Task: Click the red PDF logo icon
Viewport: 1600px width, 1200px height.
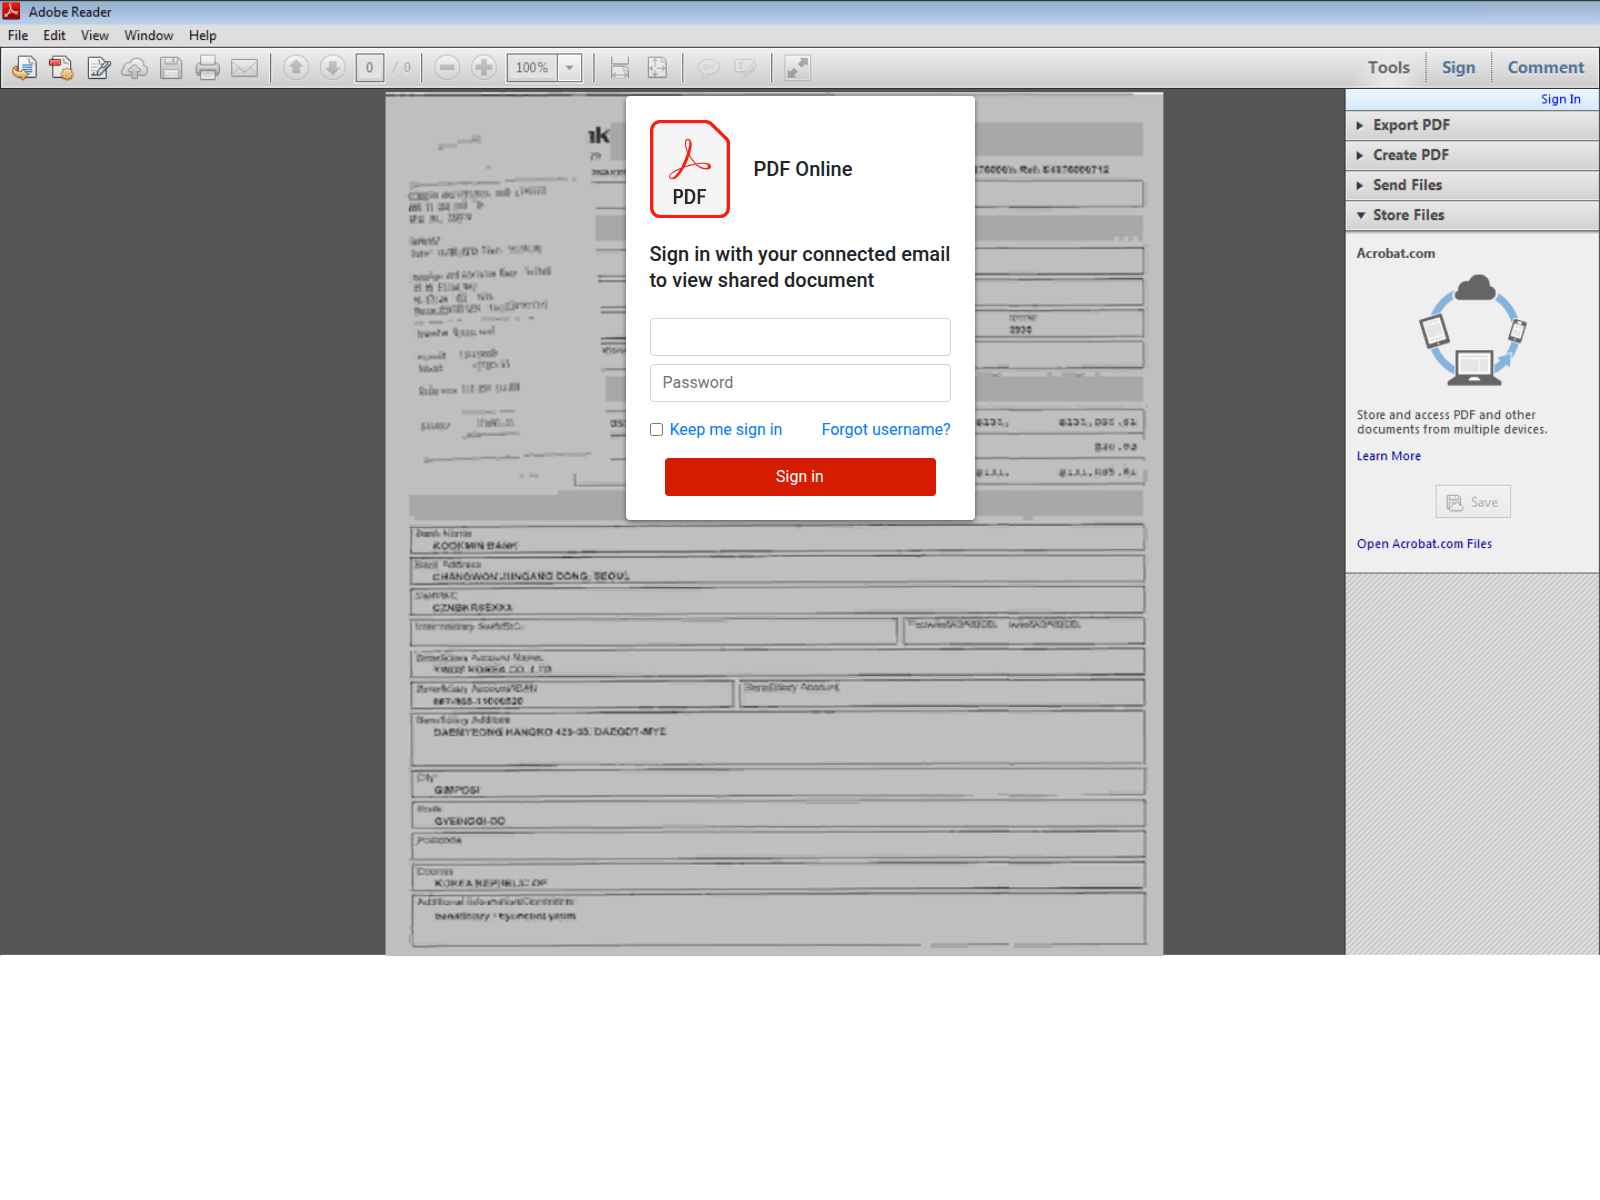Action: coord(690,169)
